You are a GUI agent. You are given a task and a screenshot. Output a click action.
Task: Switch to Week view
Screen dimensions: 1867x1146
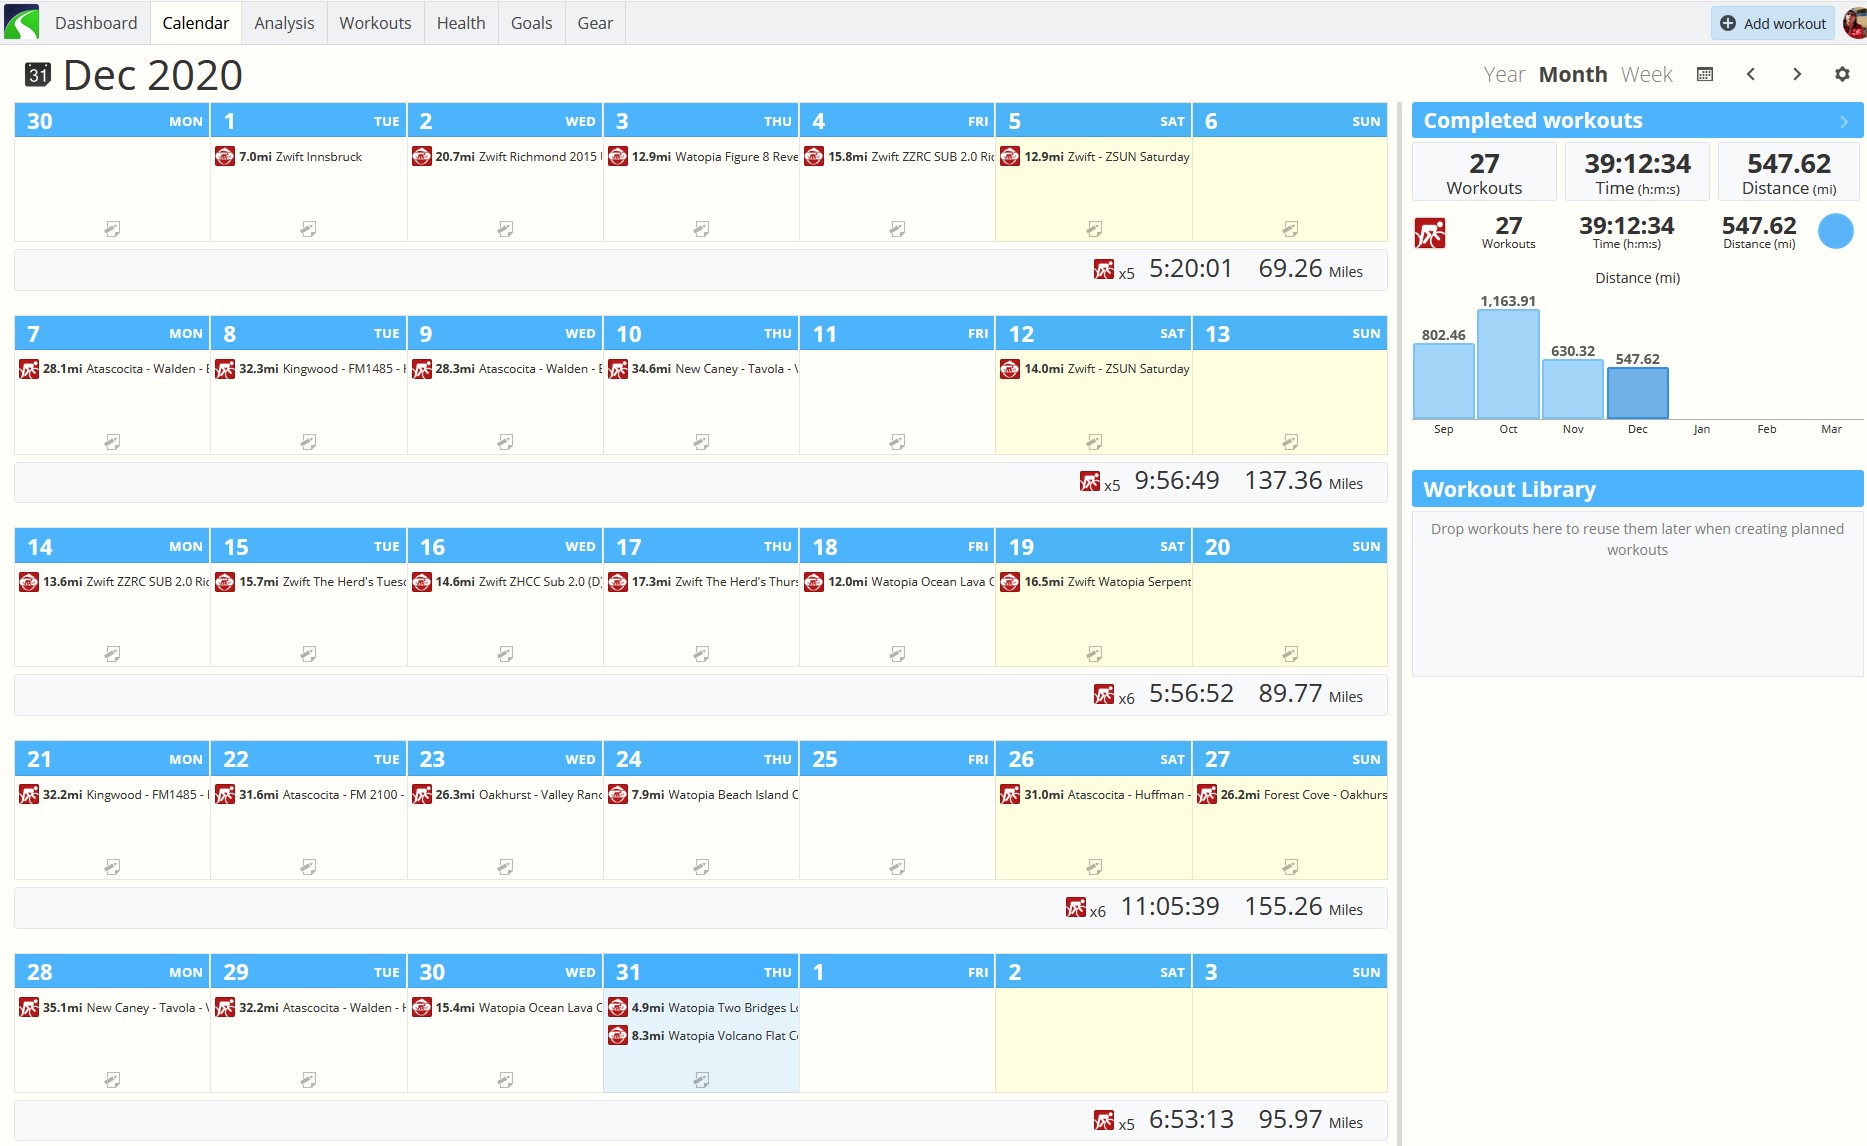[x=1646, y=74]
